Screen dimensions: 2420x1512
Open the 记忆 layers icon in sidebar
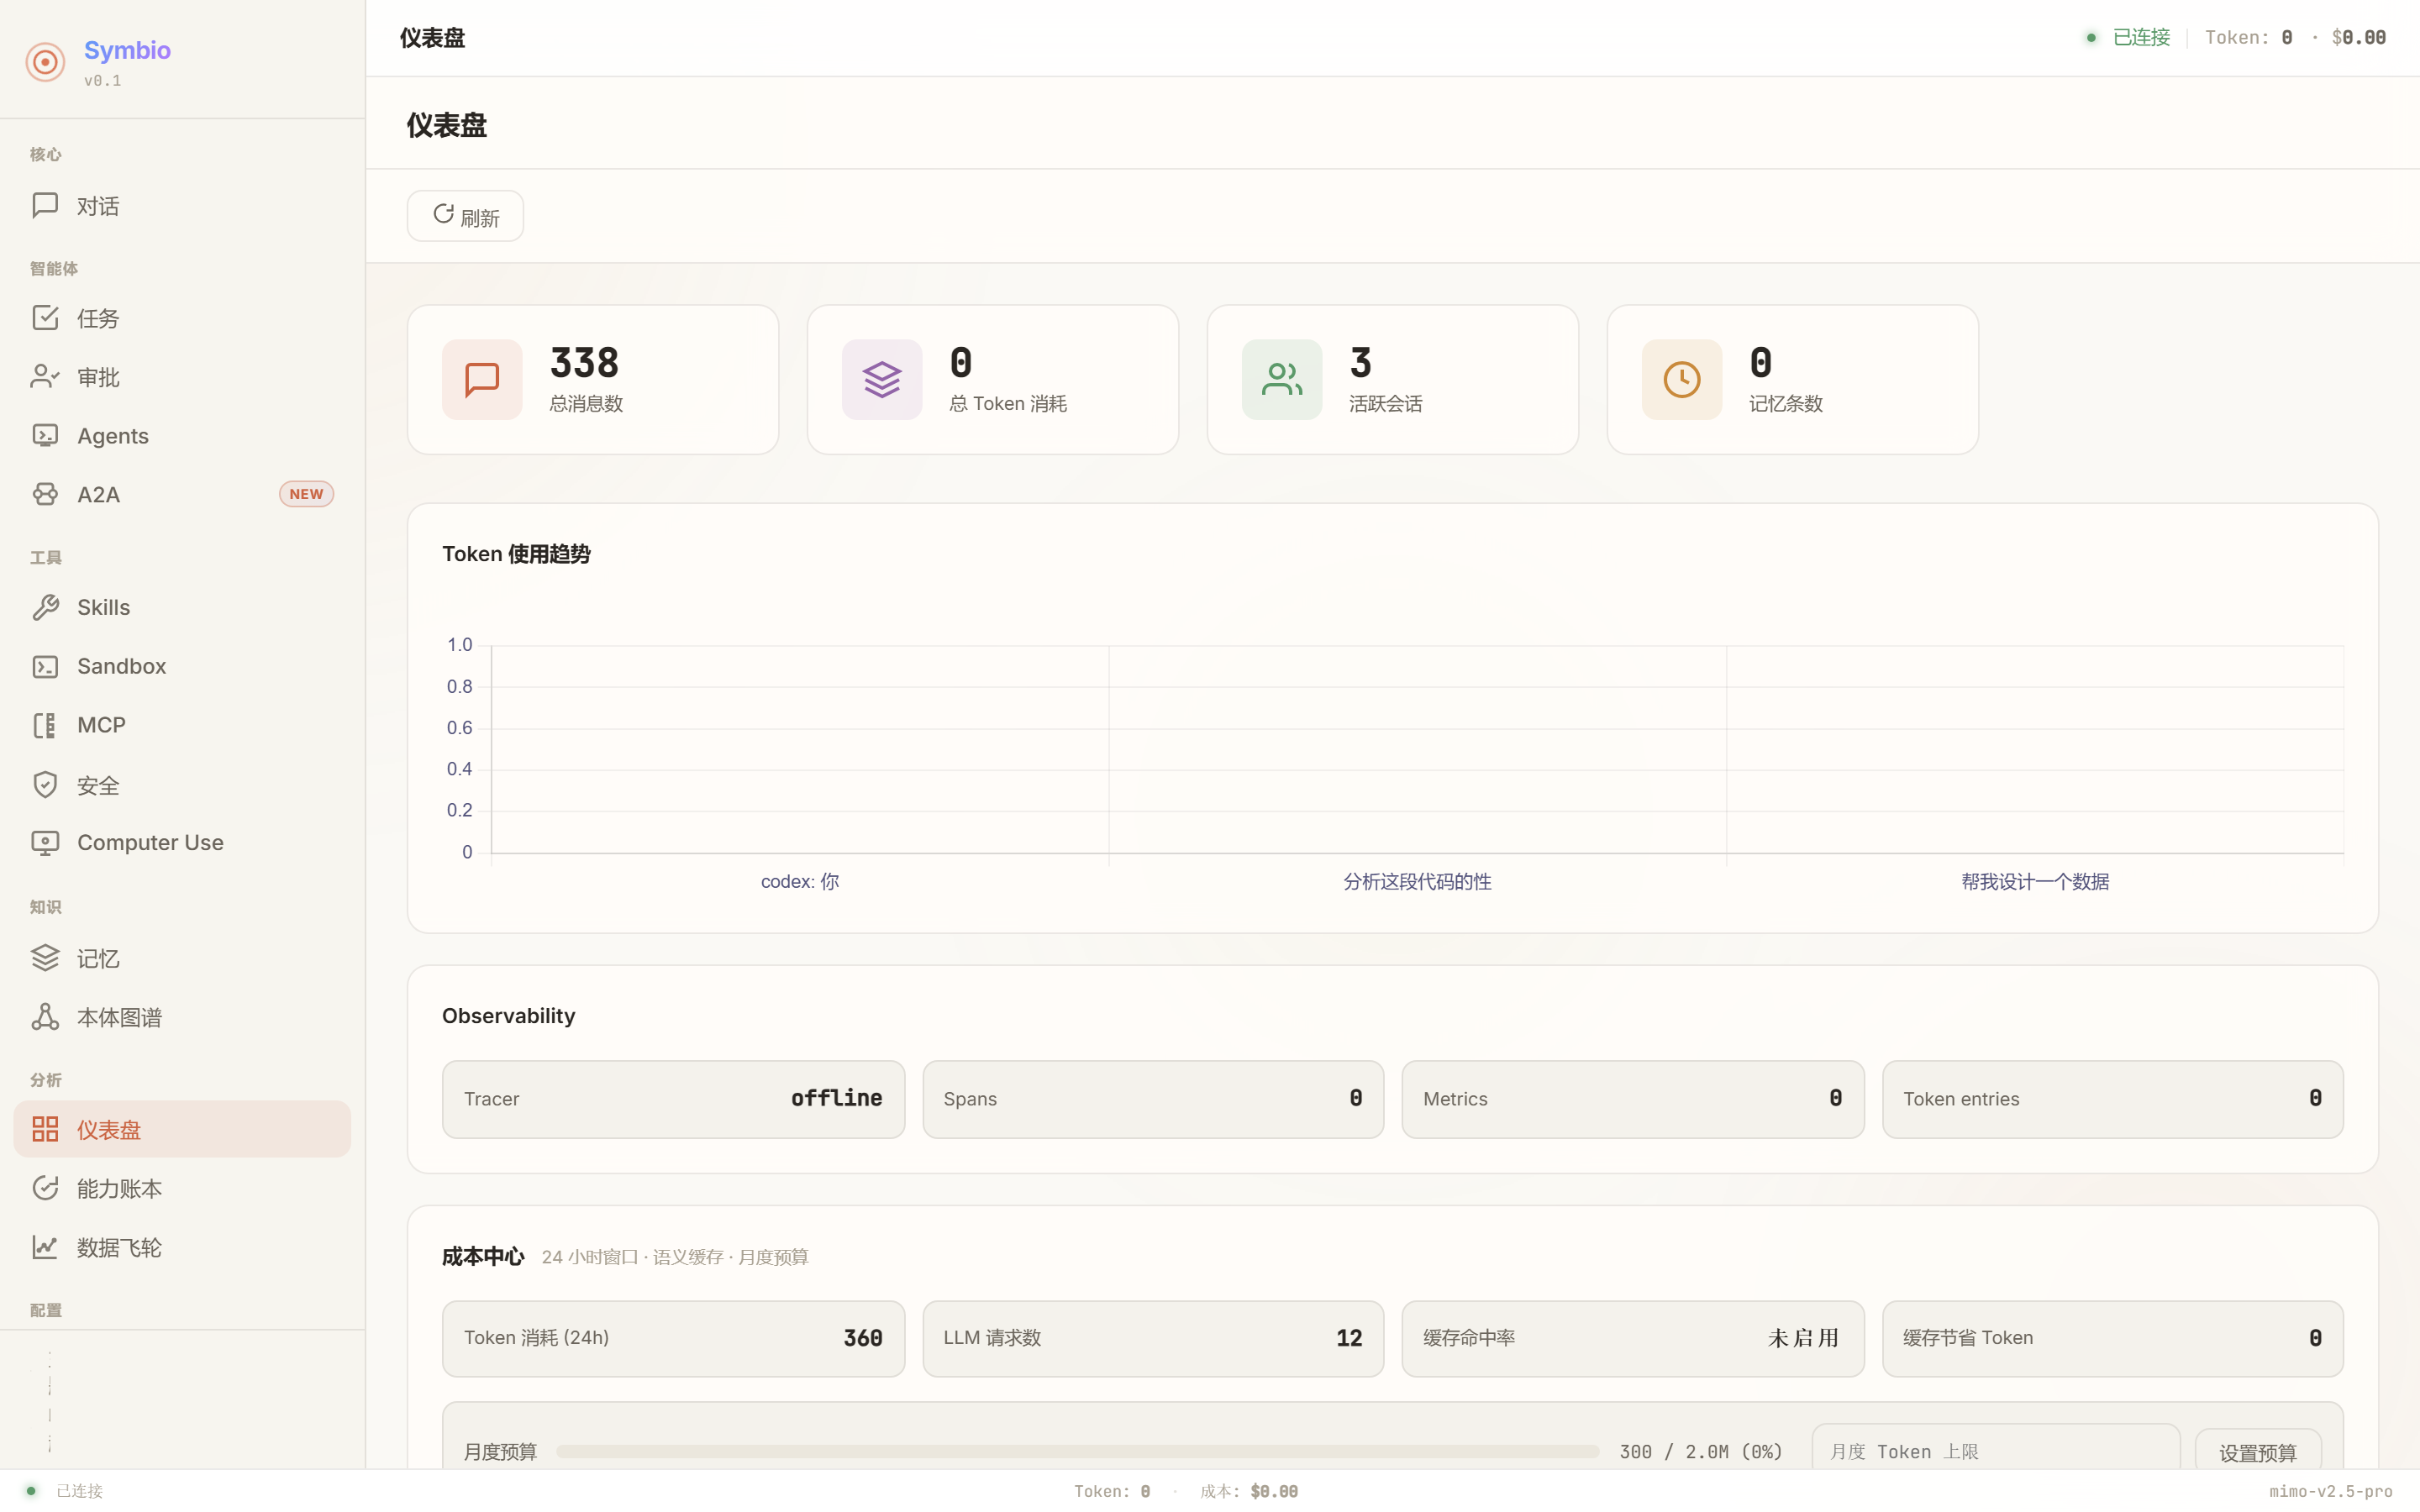(x=45, y=958)
